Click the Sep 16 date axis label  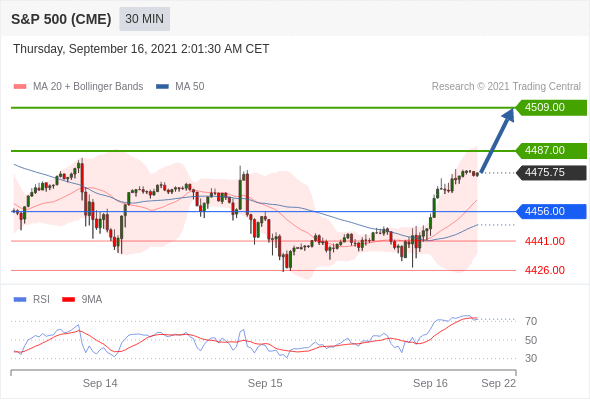click(430, 383)
